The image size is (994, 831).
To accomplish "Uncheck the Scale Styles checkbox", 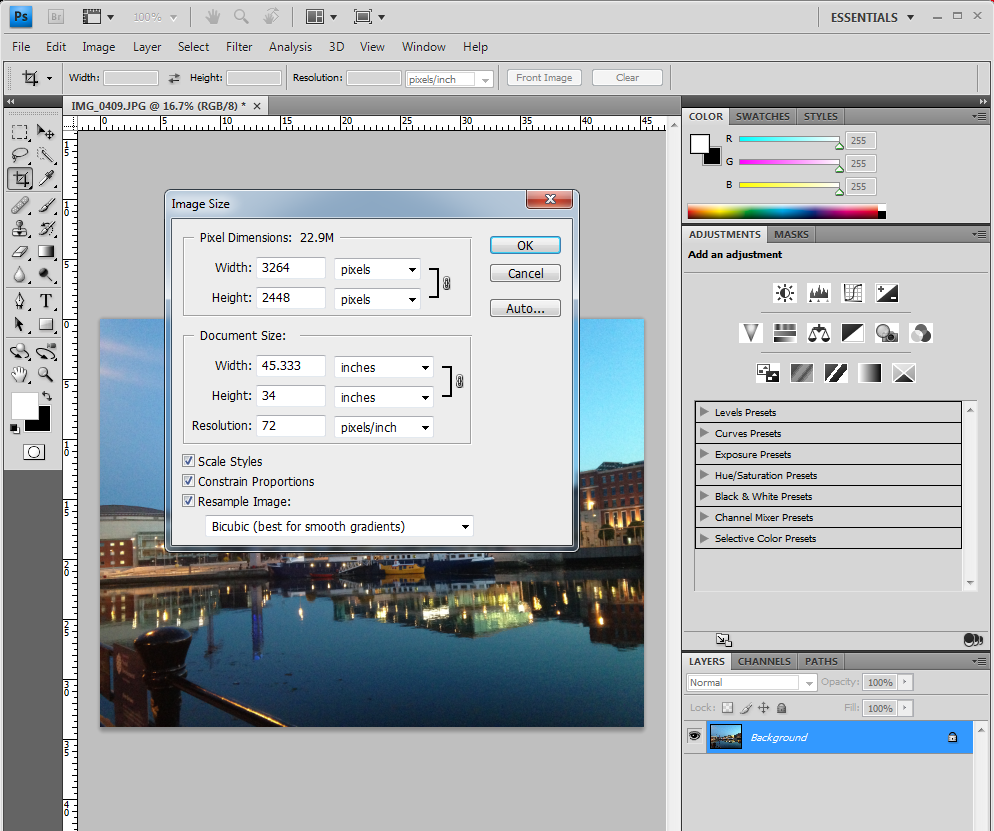I will 188,461.
